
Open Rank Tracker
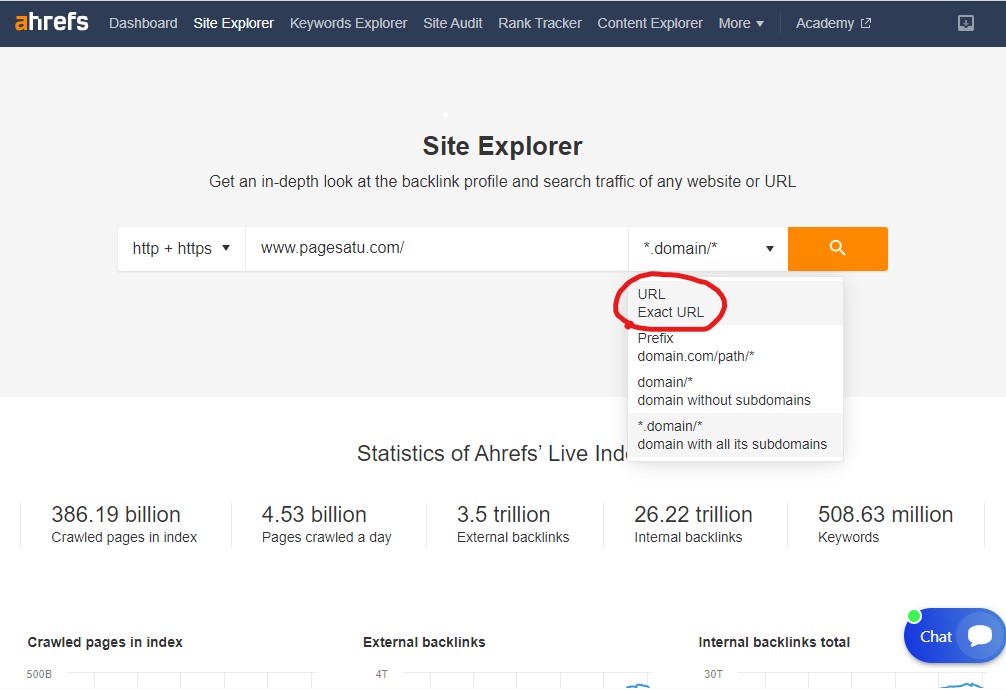540,23
